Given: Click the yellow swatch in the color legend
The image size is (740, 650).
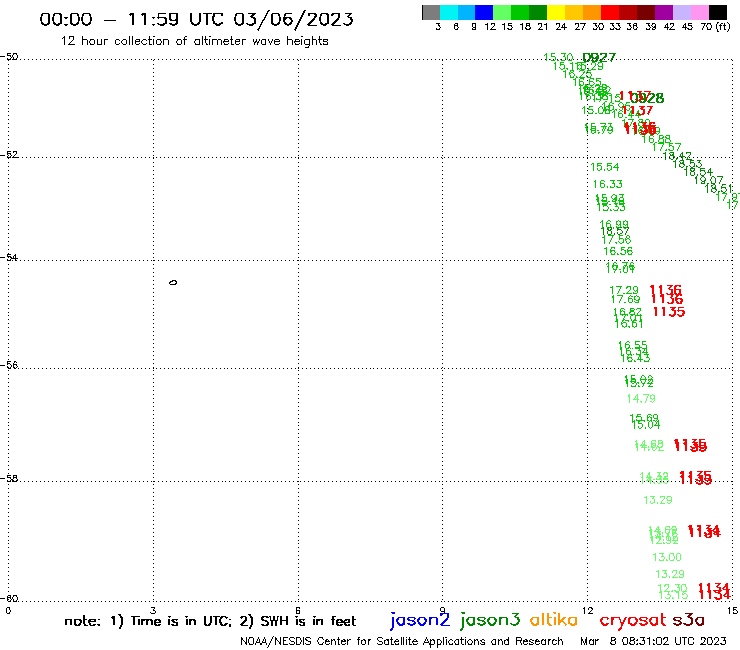Looking at the screenshot, I should (556, 12).
